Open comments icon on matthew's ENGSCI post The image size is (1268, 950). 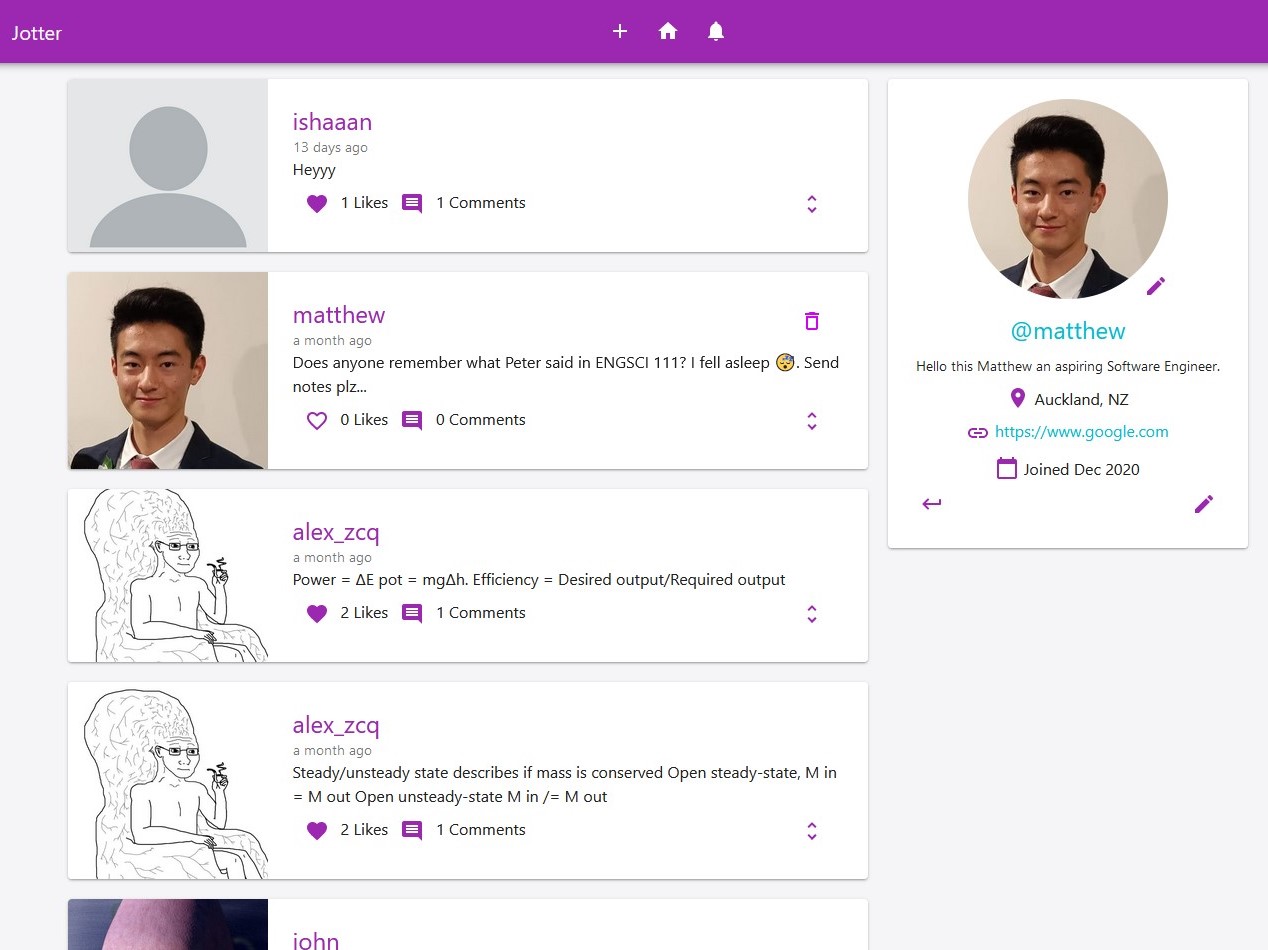coord(412,420)
